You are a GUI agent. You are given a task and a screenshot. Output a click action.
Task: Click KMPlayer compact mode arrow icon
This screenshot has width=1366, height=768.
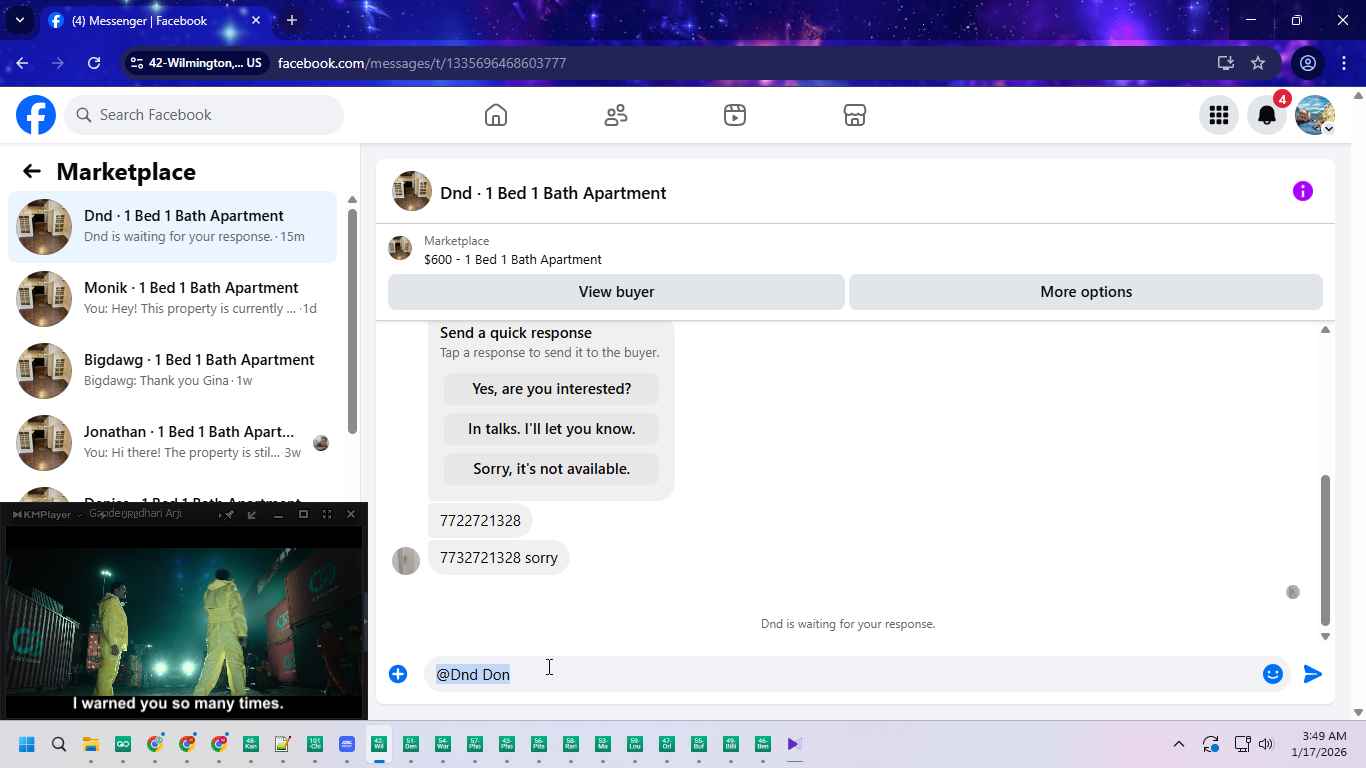click(x=252, y=514)
